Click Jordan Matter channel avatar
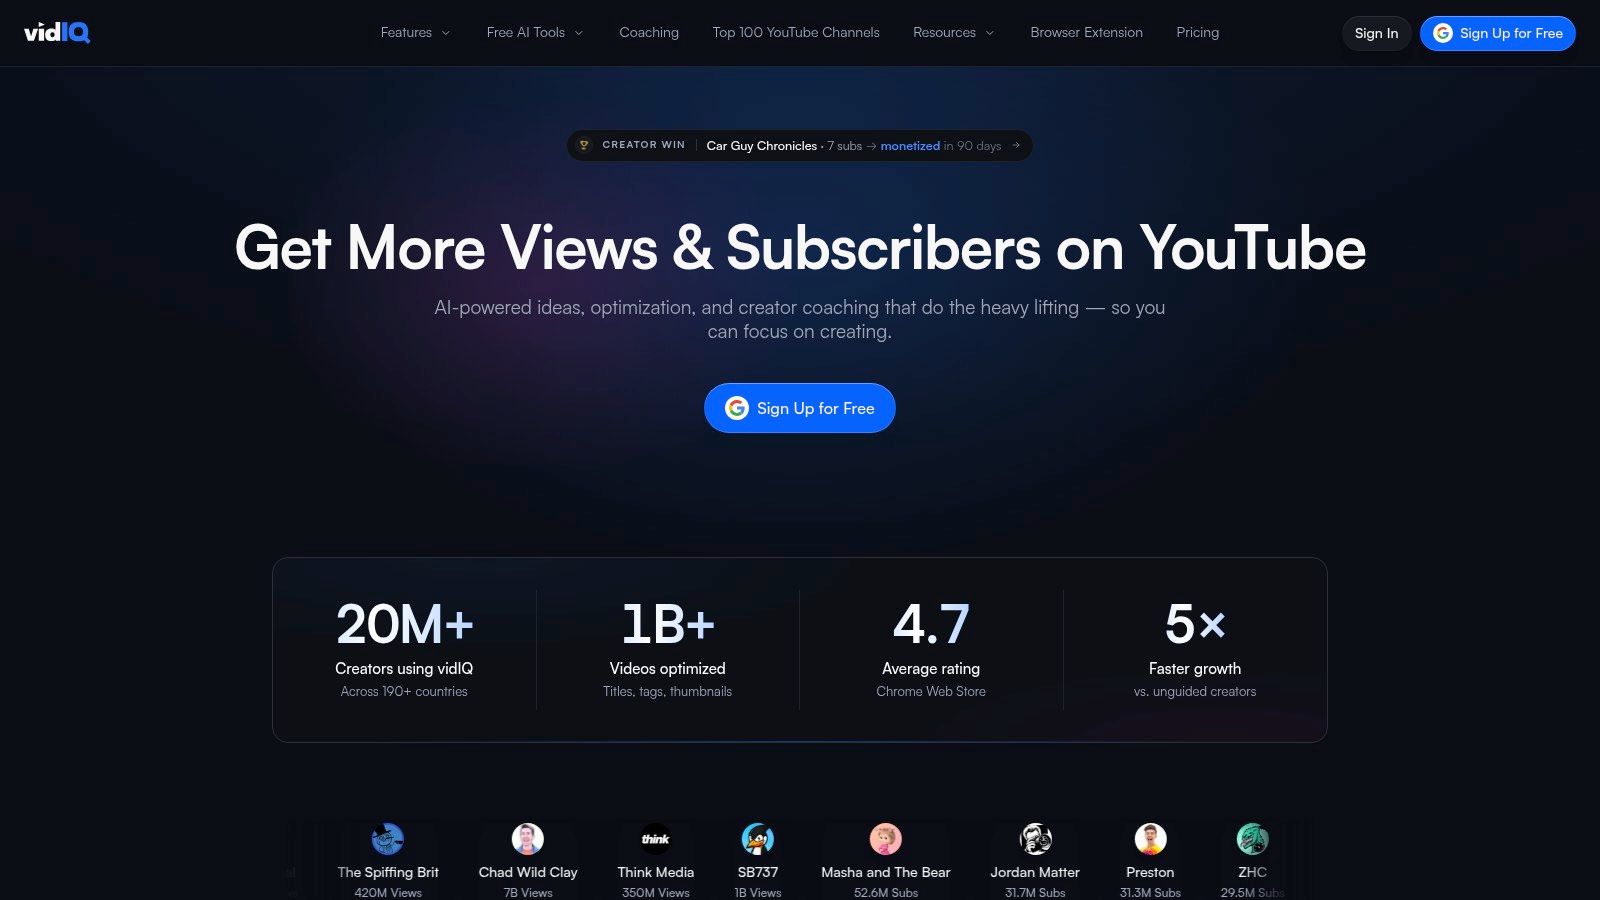Image resolution: width=1600 pixels, height=900 pixels. pyautogui.click(x=1035, y=839)
